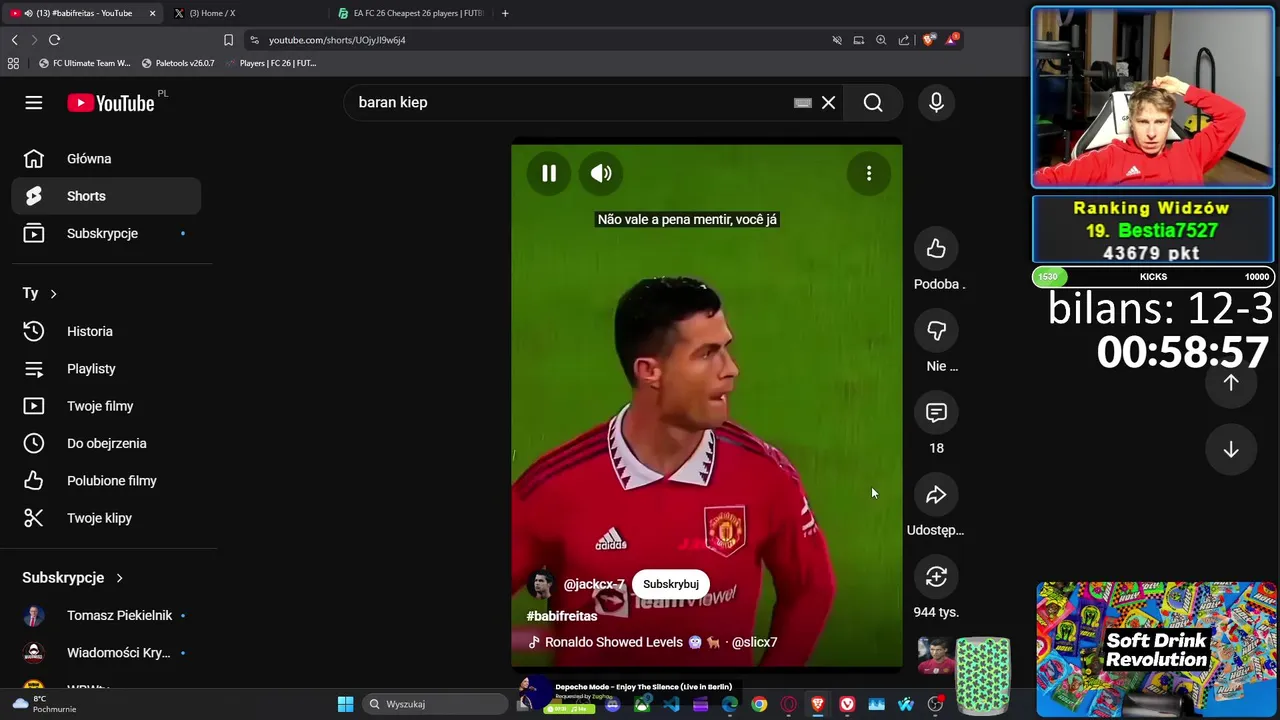Screen dimensions: 1280x720
Task: Open Chrome from the taskbar
Action: 759,704
